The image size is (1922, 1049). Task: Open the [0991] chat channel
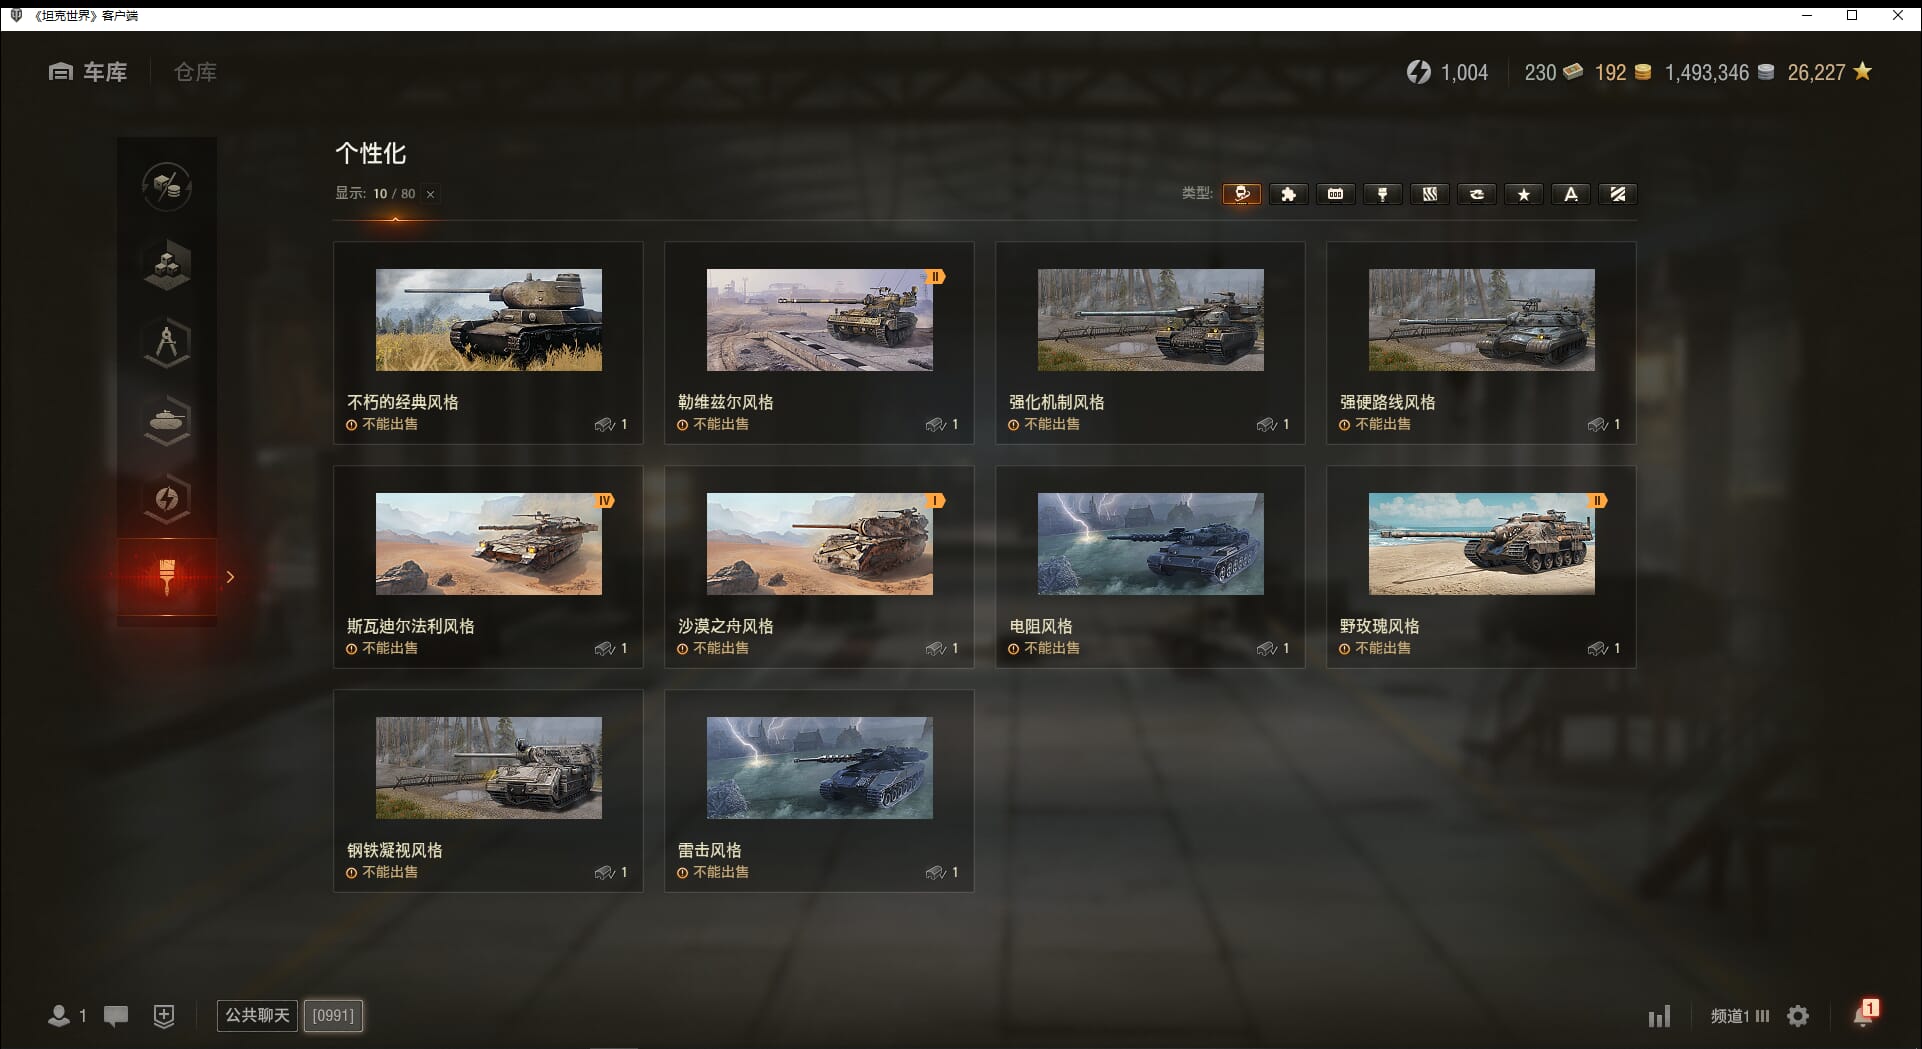(333, 1015)
